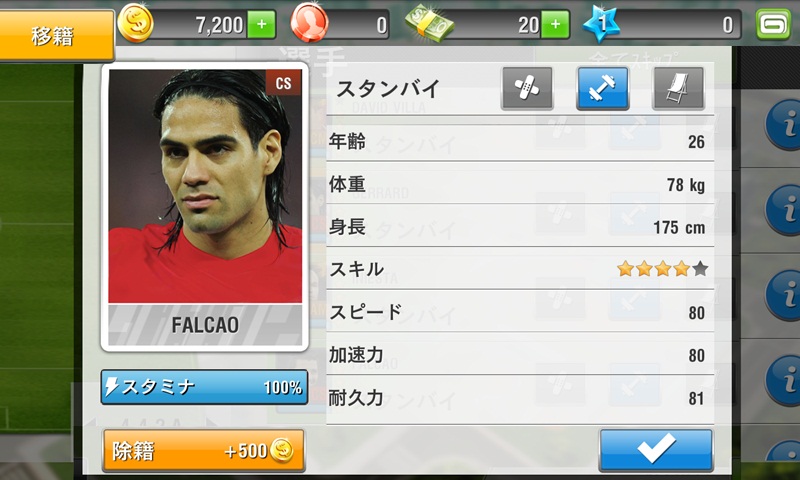The image size is (800, 480).
Task: Release player with 除籍 +500 button
Action: (204, 450)
